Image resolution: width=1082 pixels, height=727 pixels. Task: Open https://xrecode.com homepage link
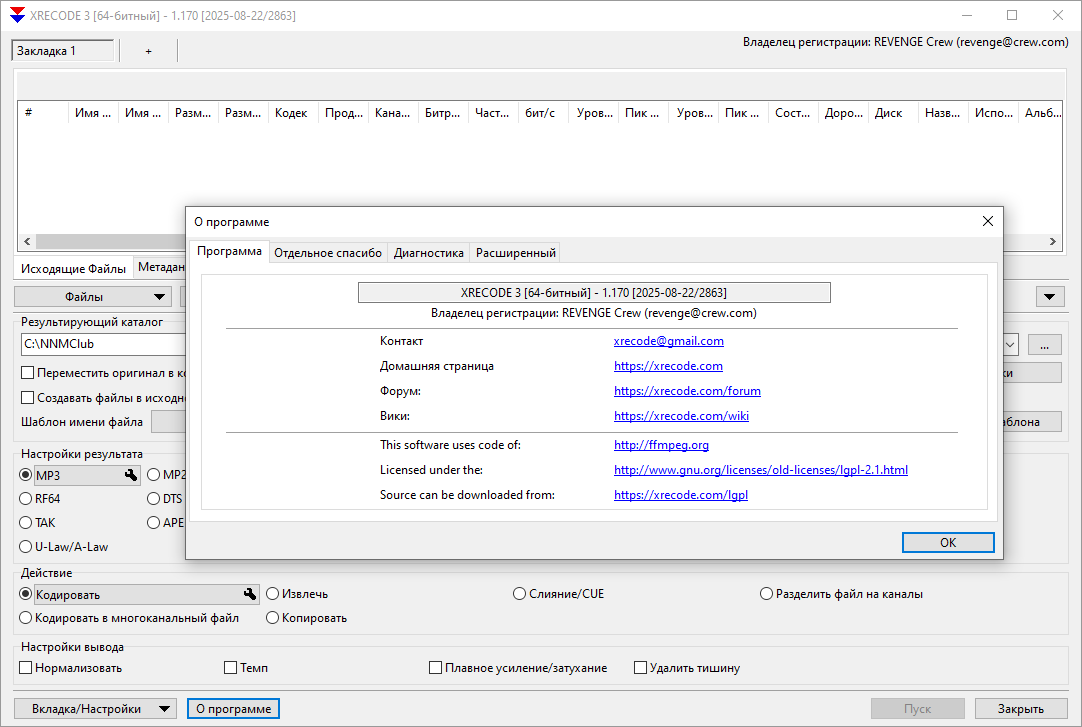(x=668, y=366)
